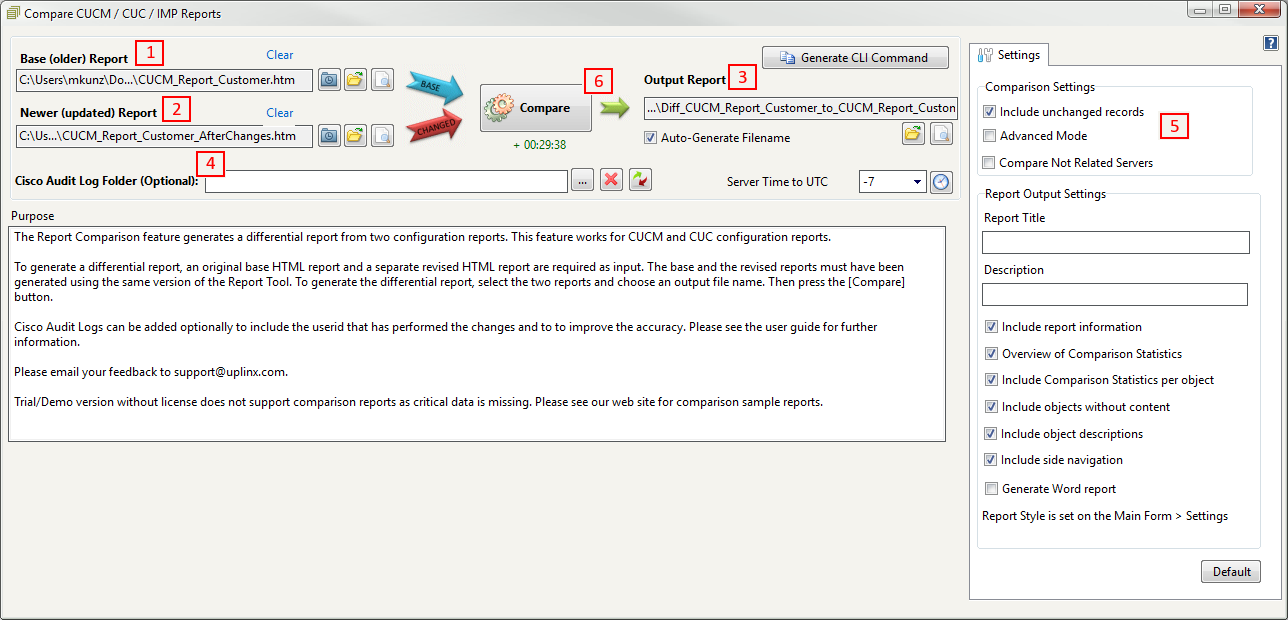The height and width of the screenshot is (620, 1288).
Task: Enable Compare Not Related Servers
Action: pyautogui.click(x=990, y=163)
